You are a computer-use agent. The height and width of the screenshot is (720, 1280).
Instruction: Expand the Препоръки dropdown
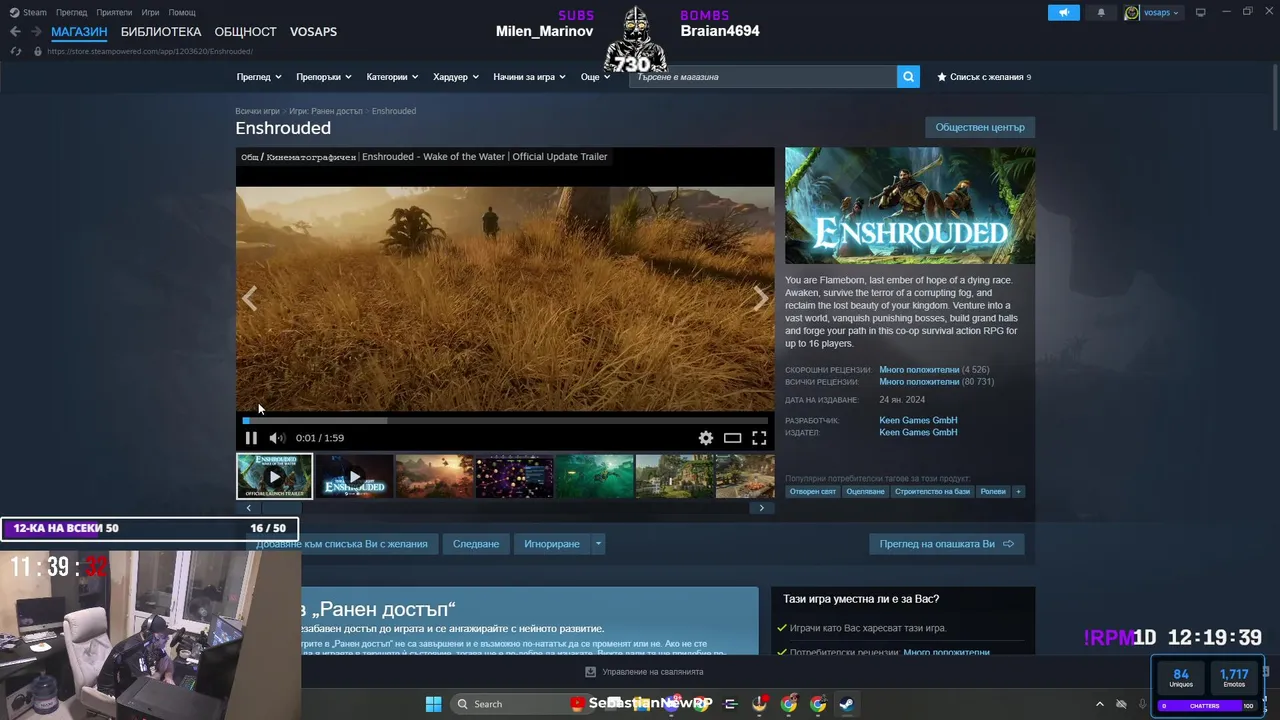tap(324, 77)
